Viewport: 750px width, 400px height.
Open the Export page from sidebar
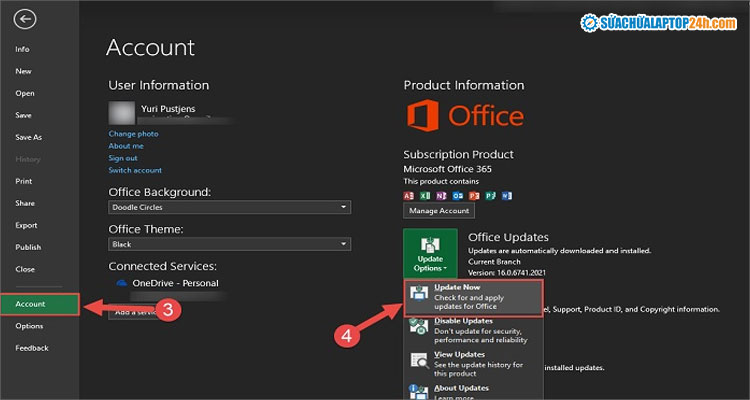coord(27,225)
